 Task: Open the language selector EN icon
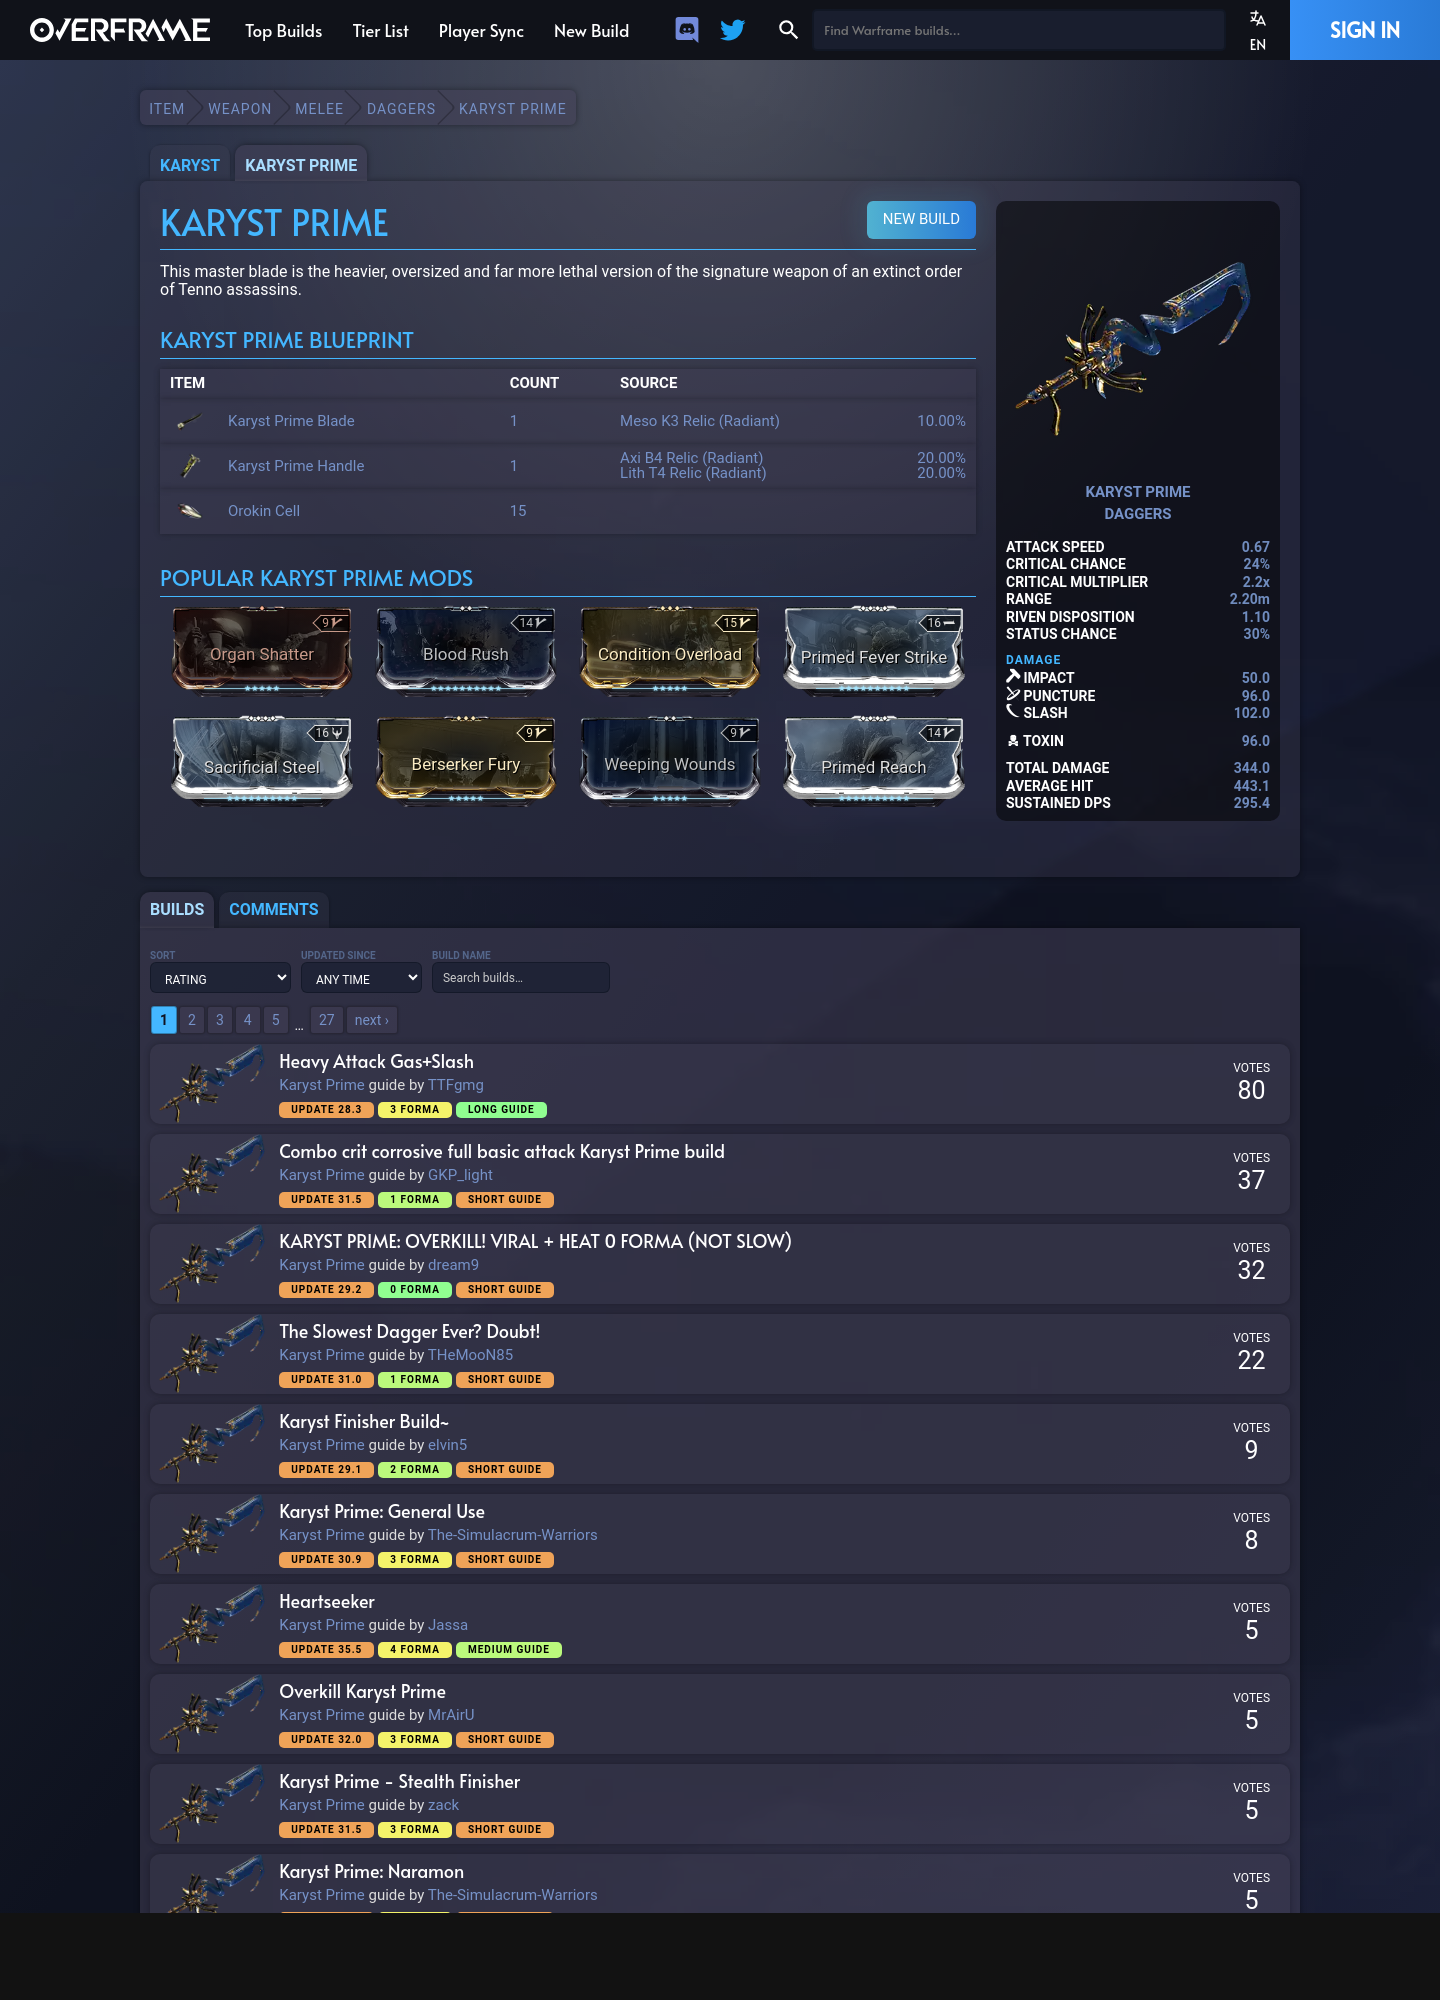(x=1258, y=30)
